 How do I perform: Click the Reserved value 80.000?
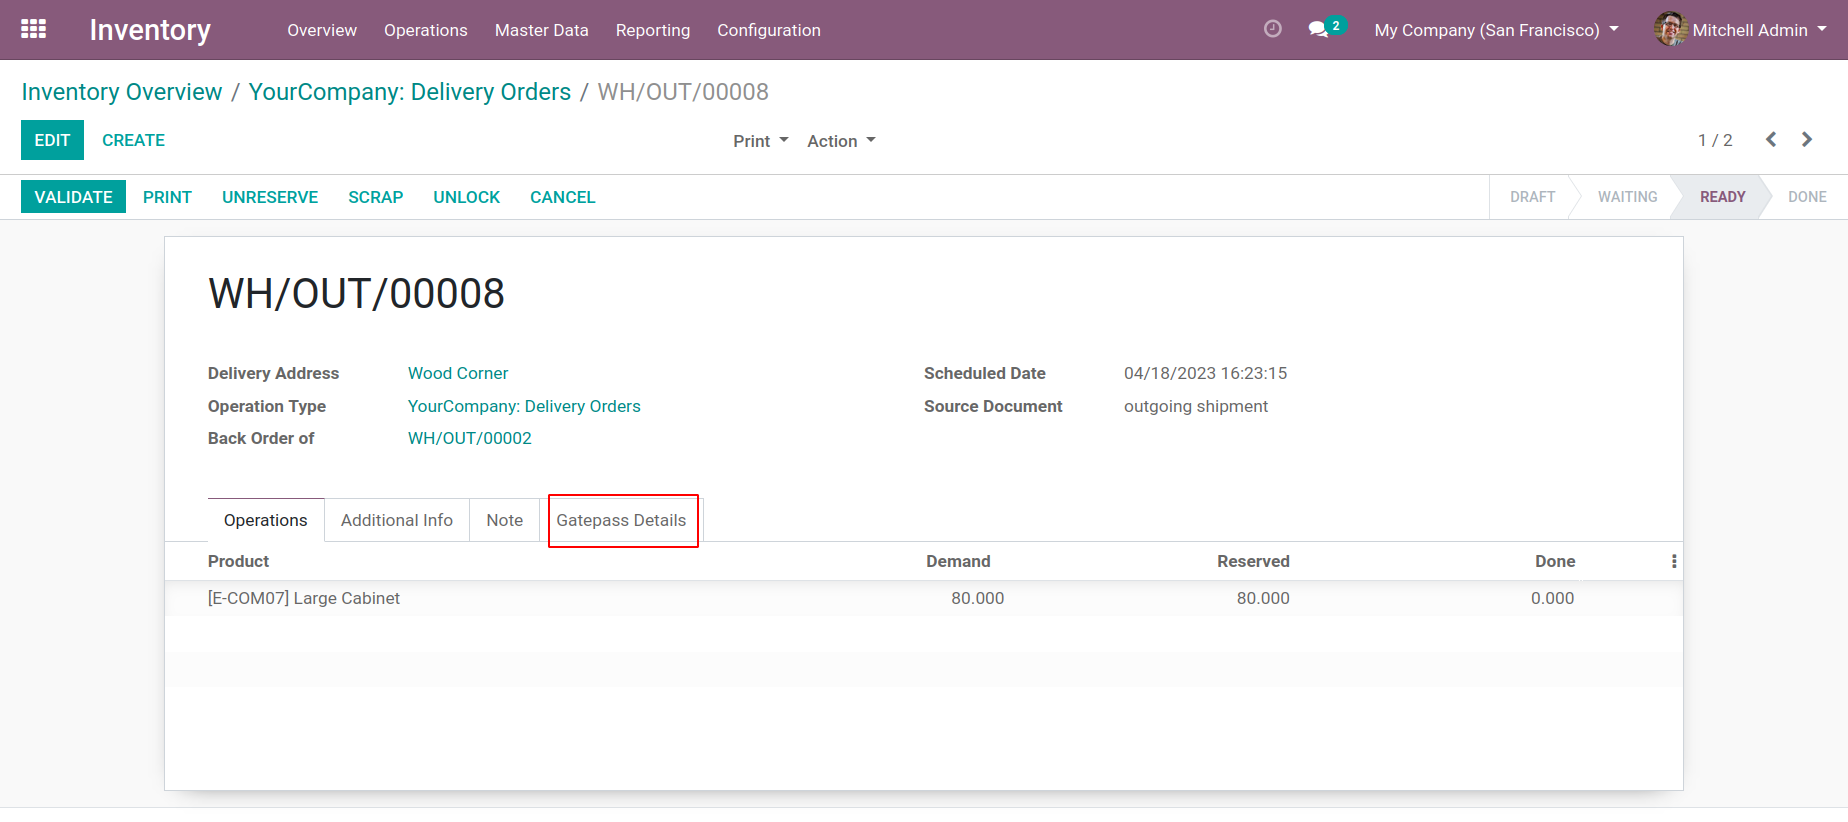1263,598
